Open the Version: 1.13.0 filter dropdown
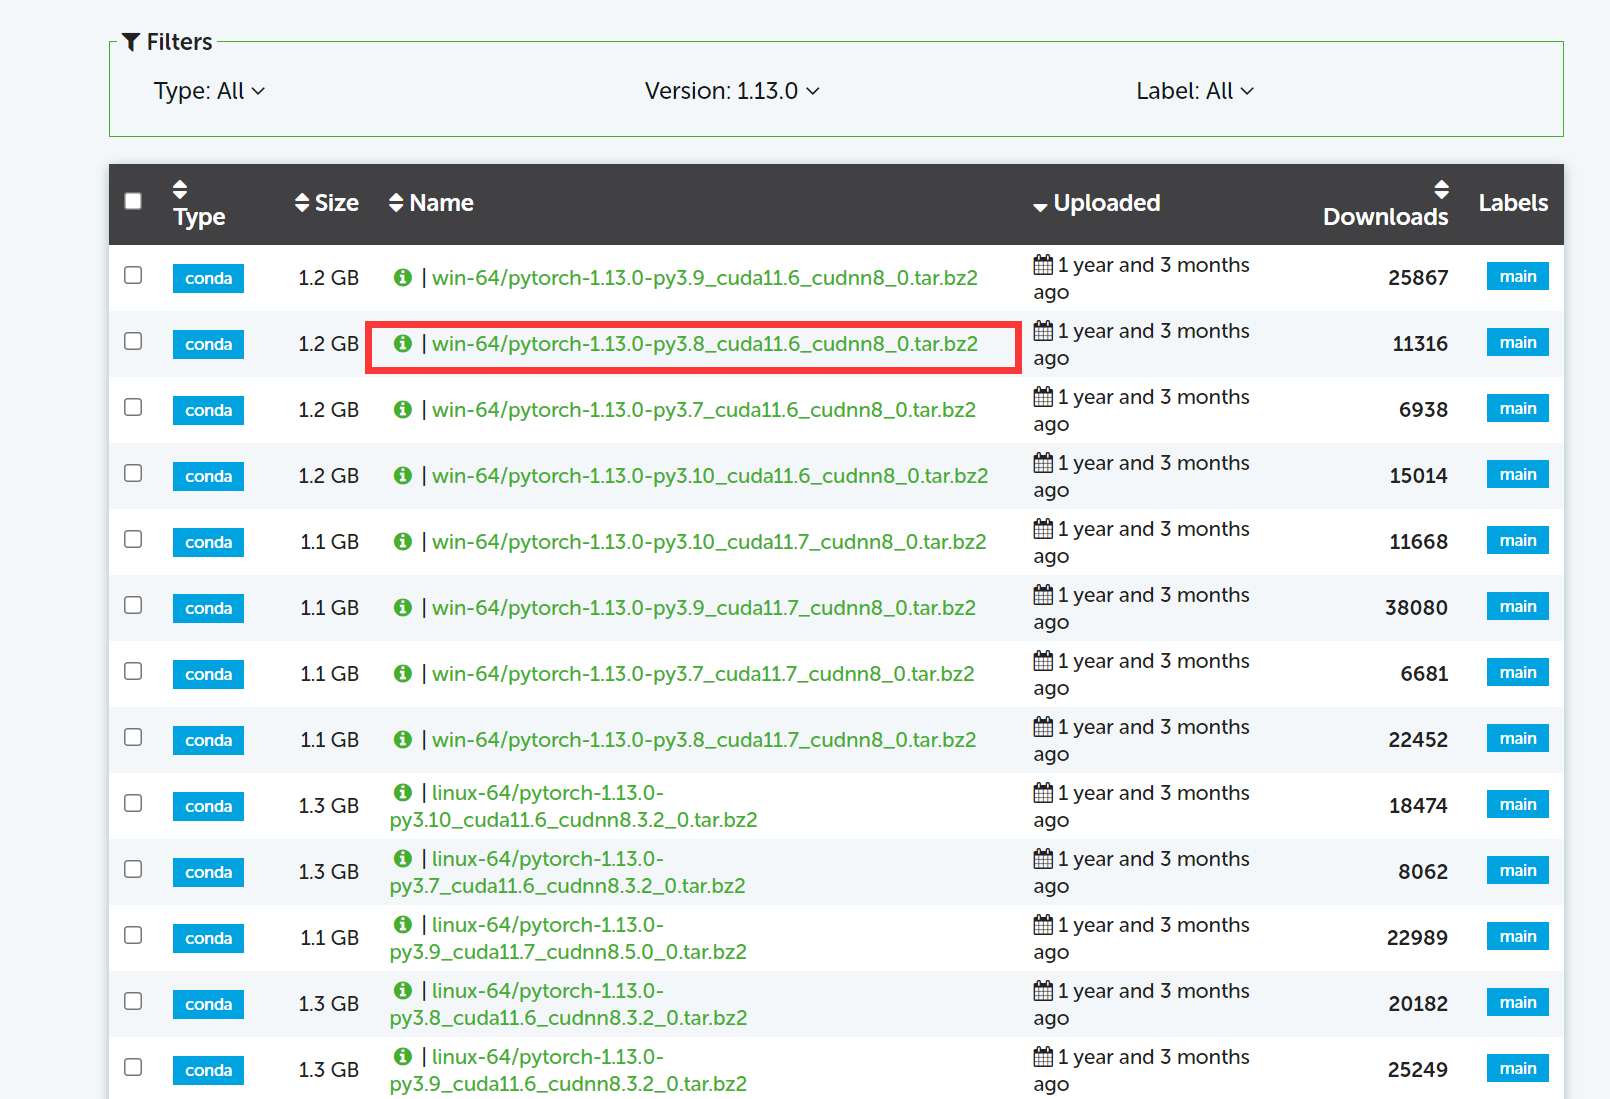This screenshot has height=1099, width=1610. coord(732,91)
